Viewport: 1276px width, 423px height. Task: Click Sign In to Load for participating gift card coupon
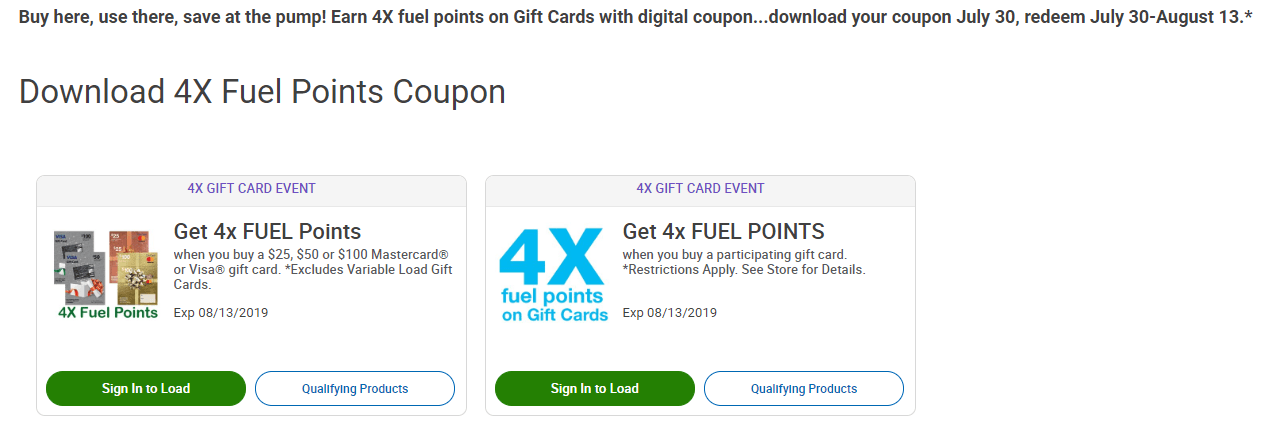click(x=595, y=388)
